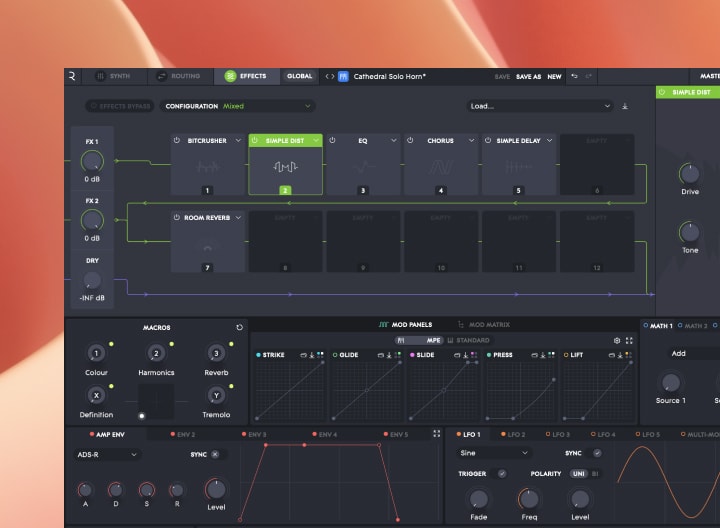The width and height of the screenshot is (720, 528).
Task: Toggle Effects Bypass switch
Action: [x=120, y=106]
